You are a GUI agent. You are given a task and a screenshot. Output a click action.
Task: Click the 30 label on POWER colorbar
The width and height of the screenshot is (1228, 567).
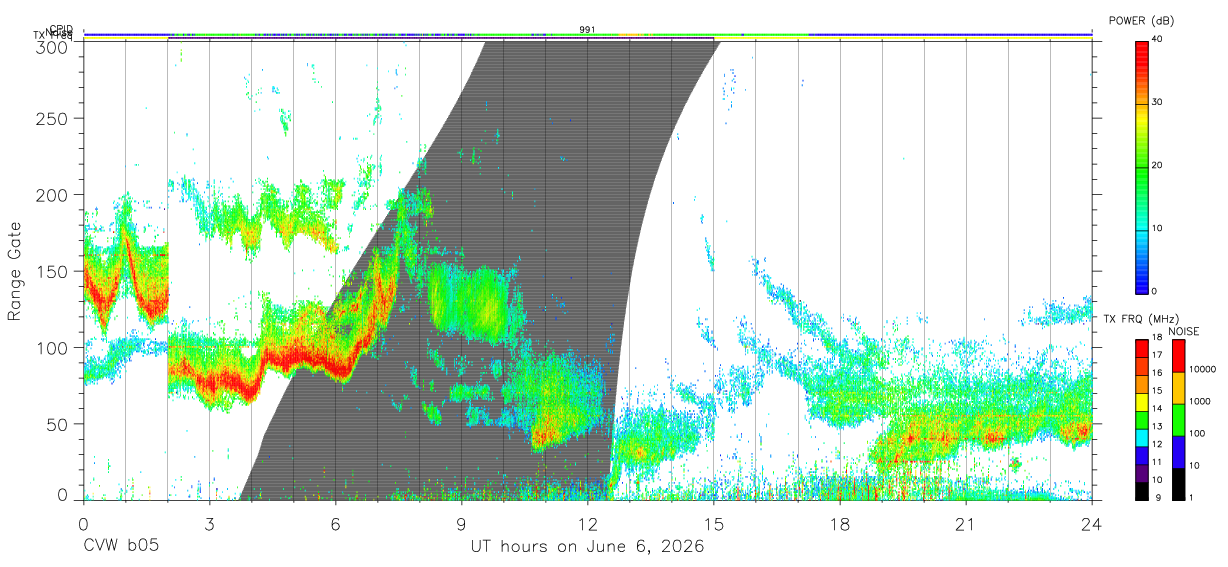click(x=1157, y=102)
